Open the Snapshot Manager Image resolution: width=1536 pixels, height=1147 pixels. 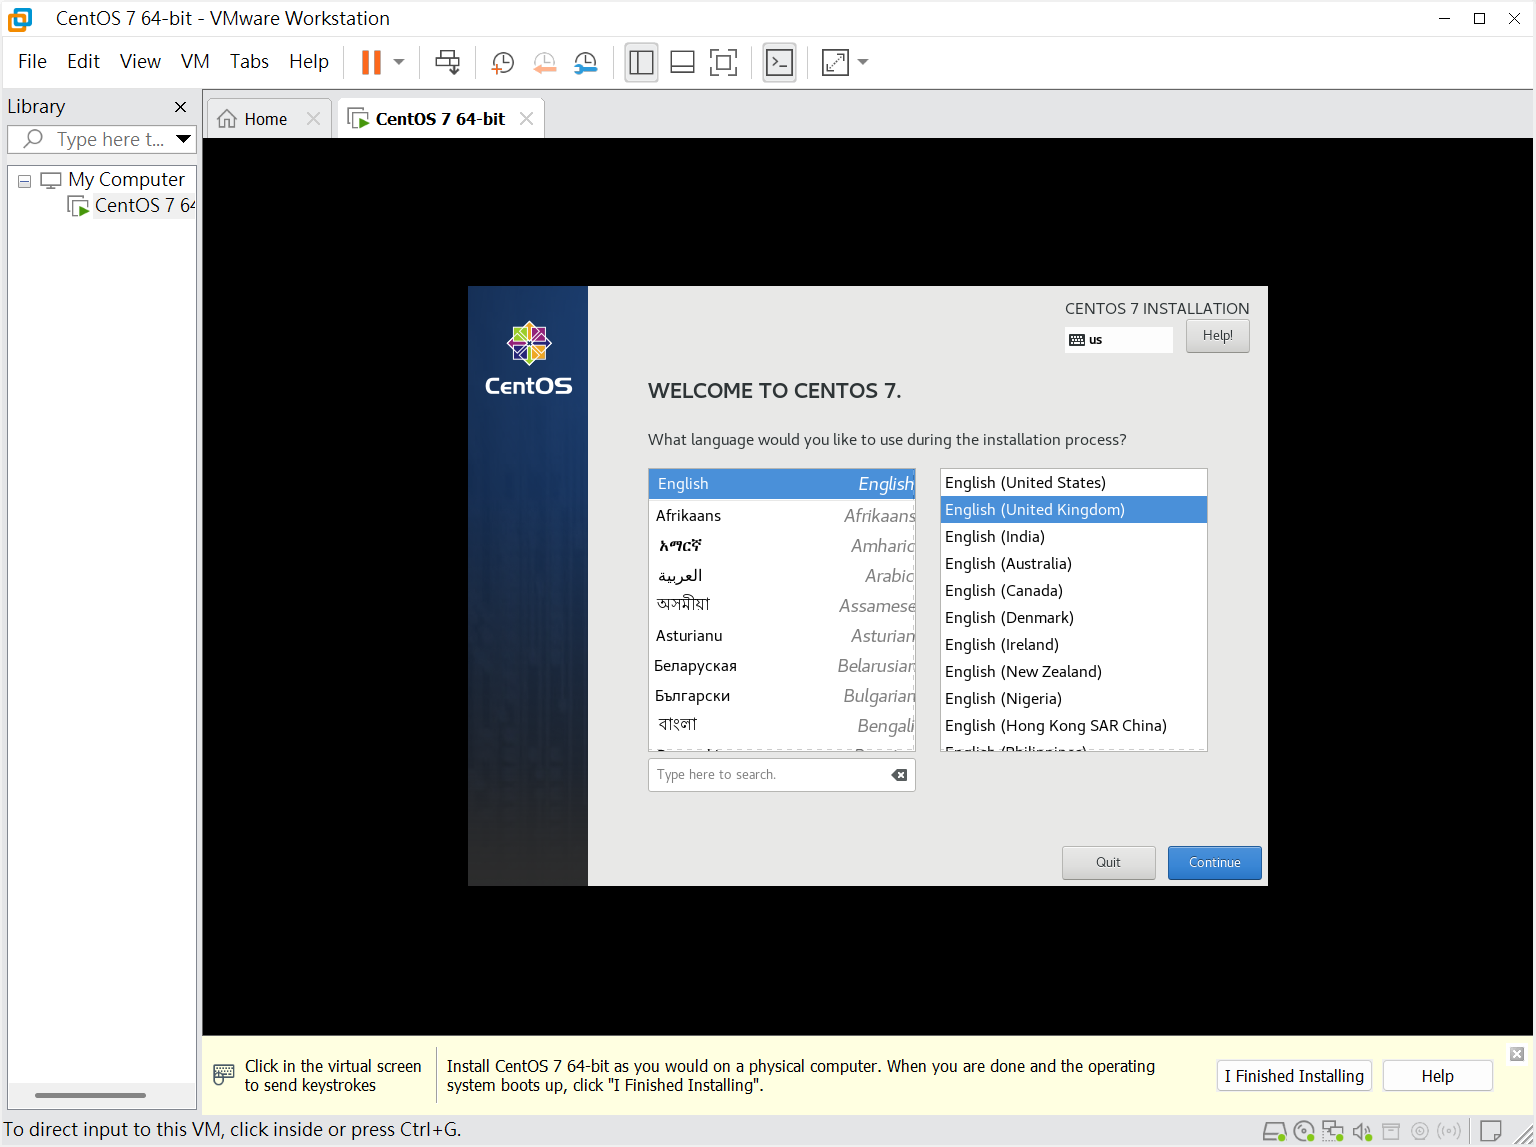point(586,62)
